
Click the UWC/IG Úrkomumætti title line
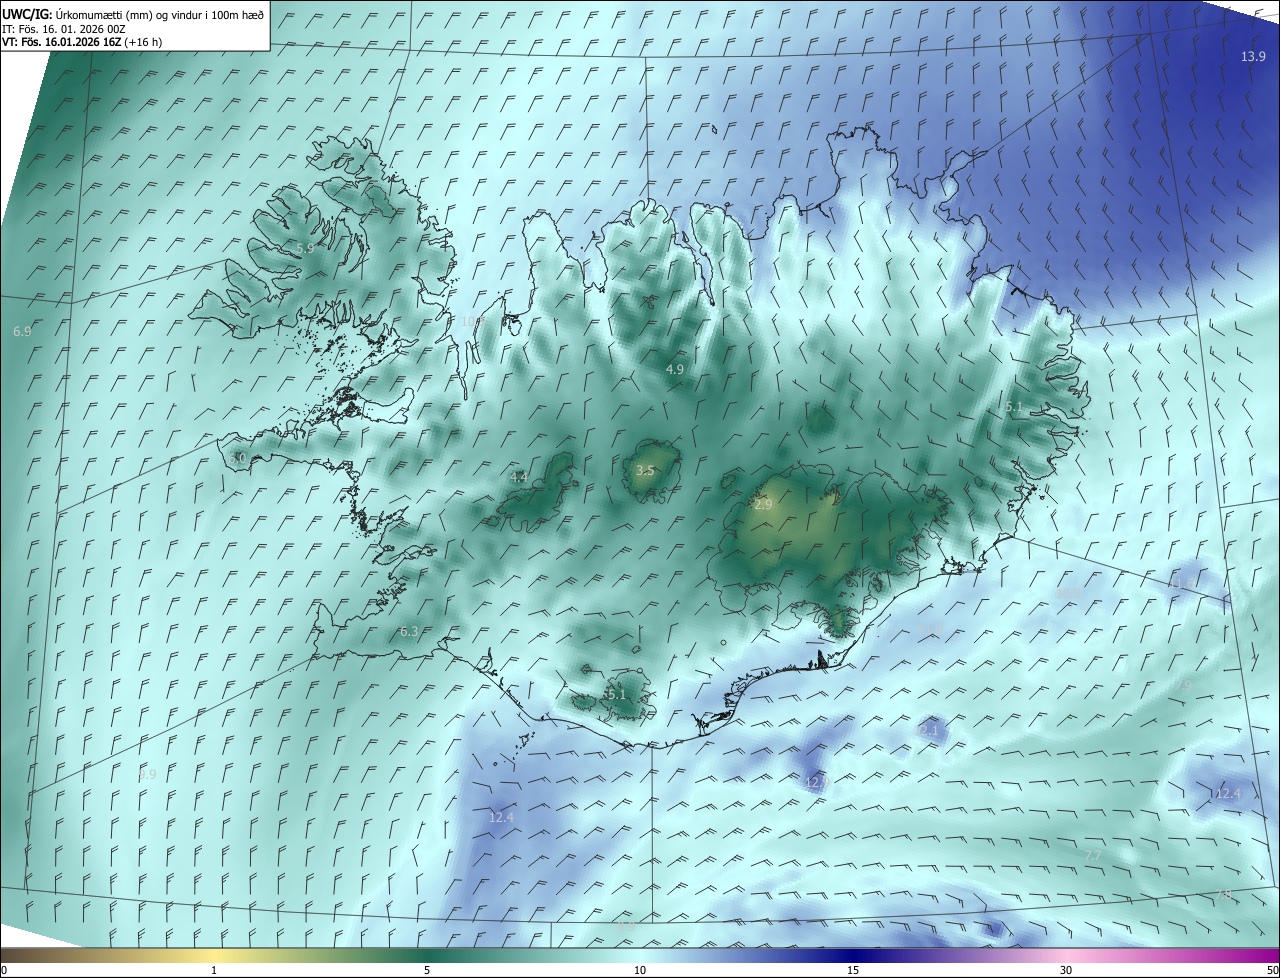133,13
